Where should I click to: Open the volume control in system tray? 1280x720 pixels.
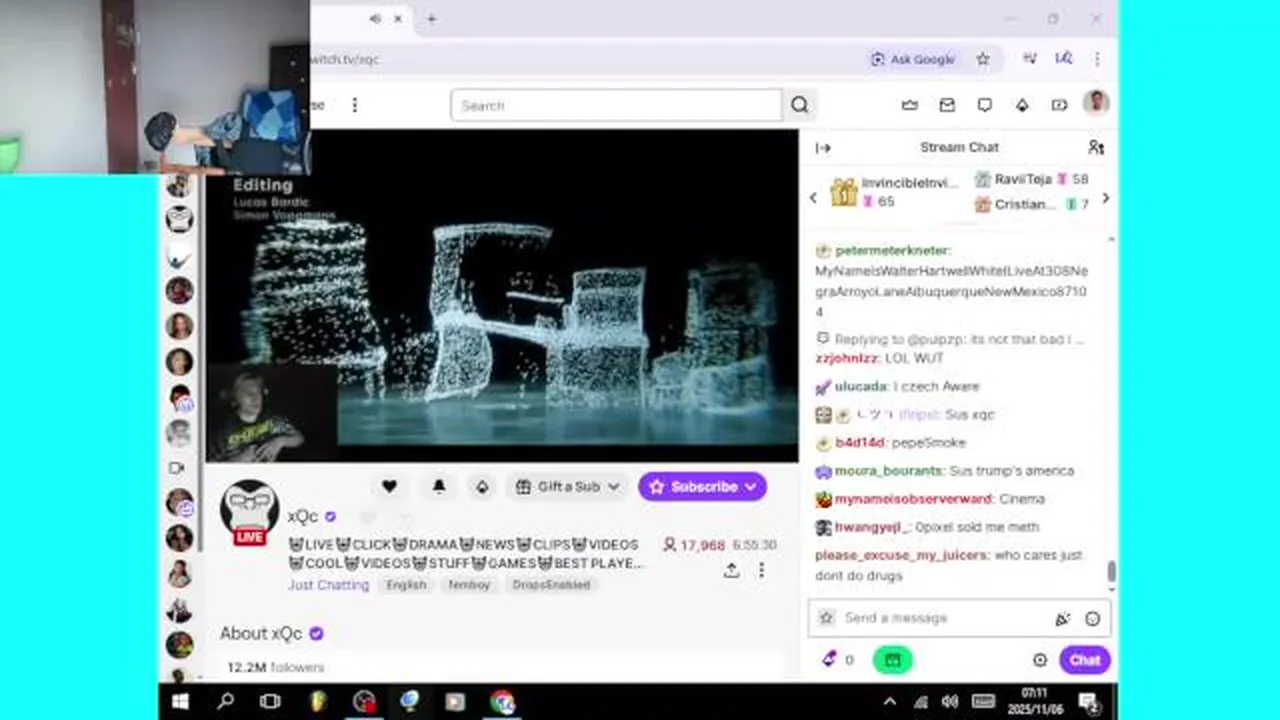950,702
